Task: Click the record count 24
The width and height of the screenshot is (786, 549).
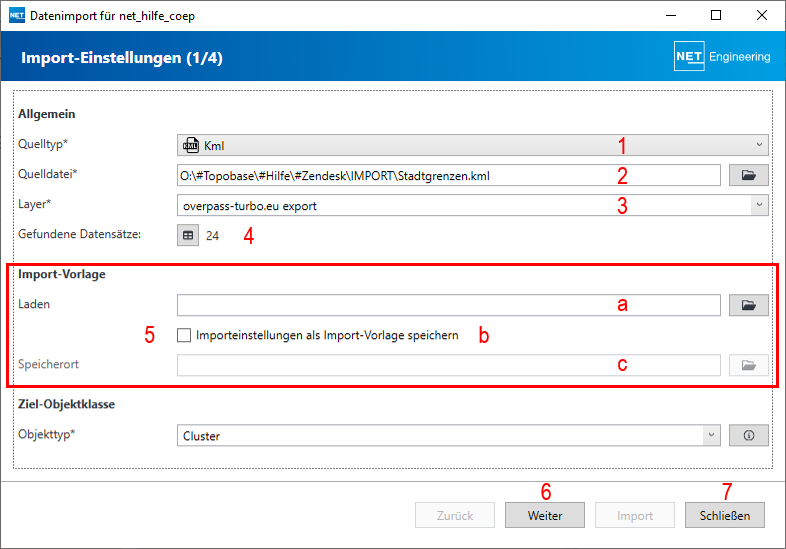Action: pyautogui.click(x=213, y=236)
